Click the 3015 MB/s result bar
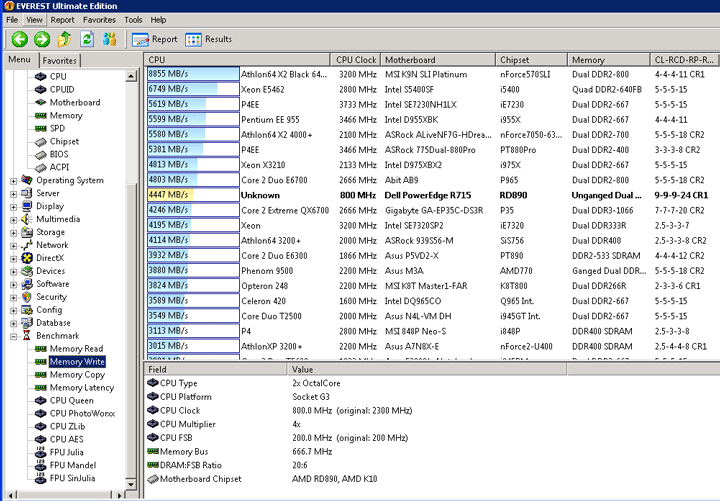The image size is (720, 501). tap(193, 346)
